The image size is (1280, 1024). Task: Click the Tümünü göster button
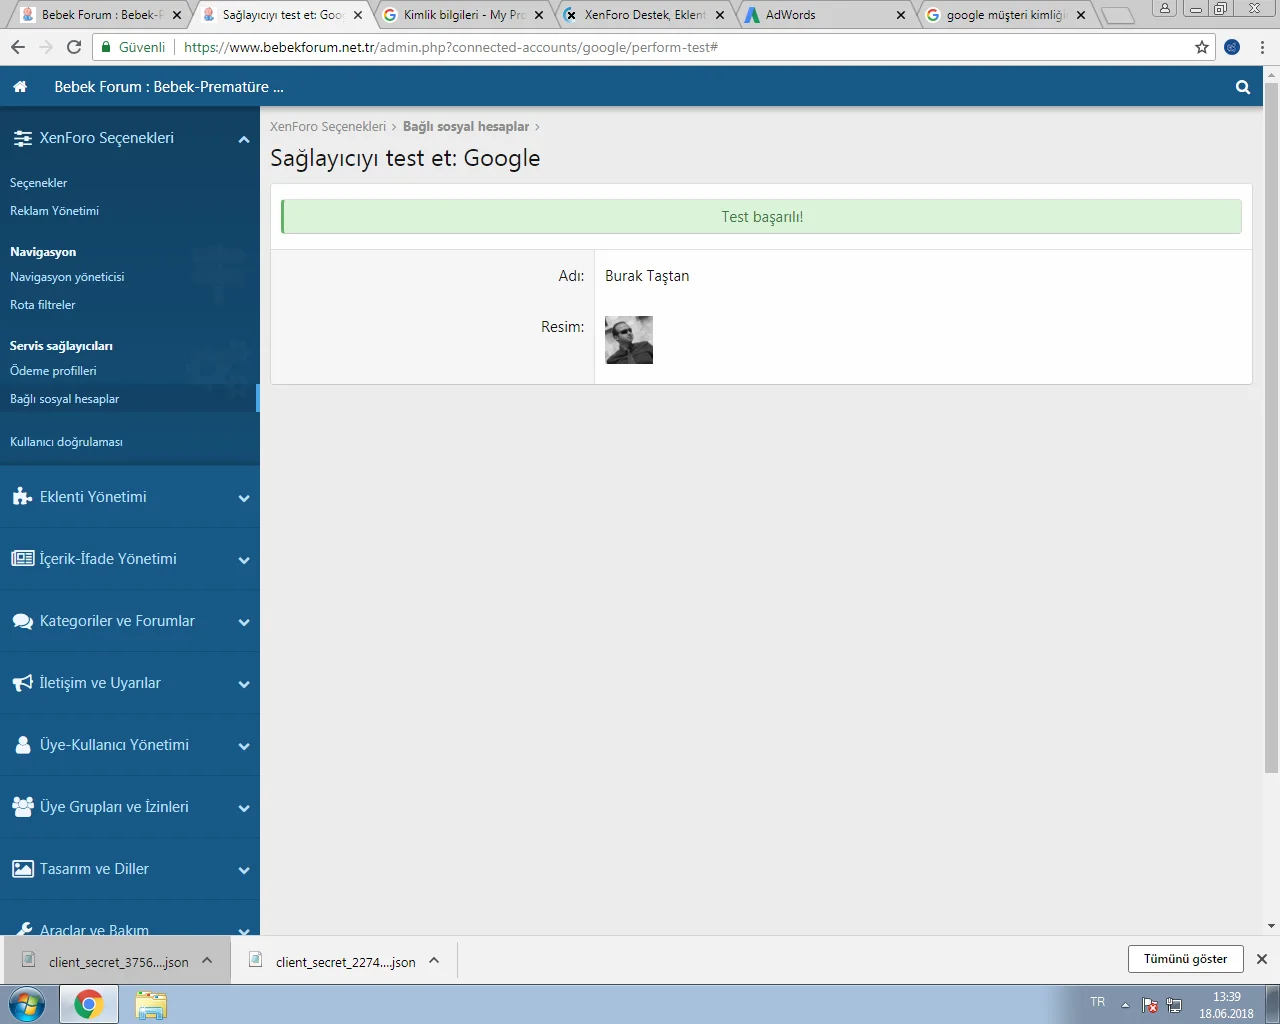1185,959
